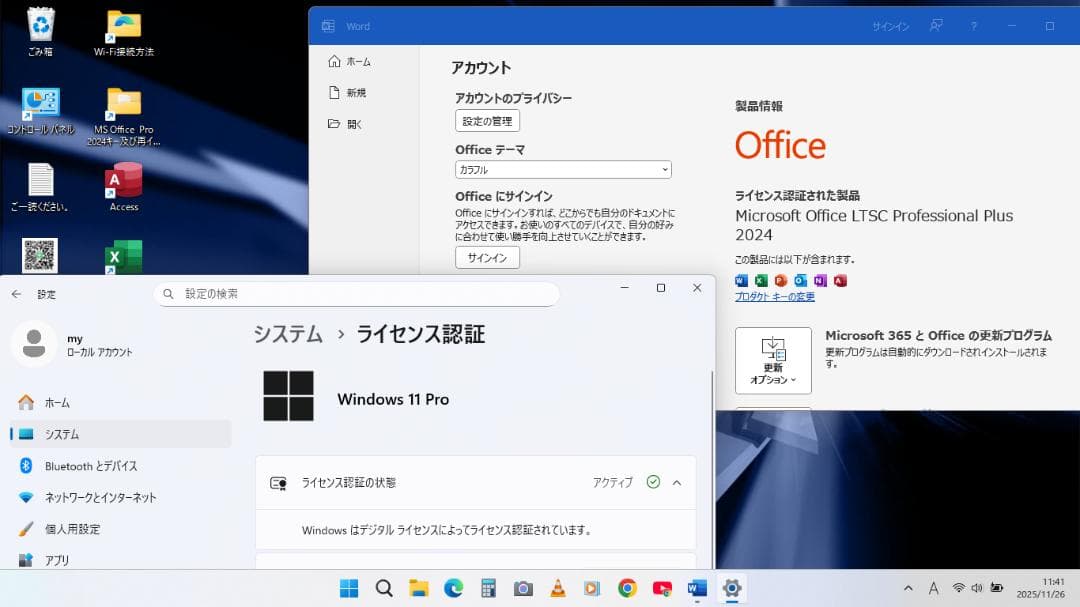
Task: Click the サインイン button in Word
Action: coord(487,257)
